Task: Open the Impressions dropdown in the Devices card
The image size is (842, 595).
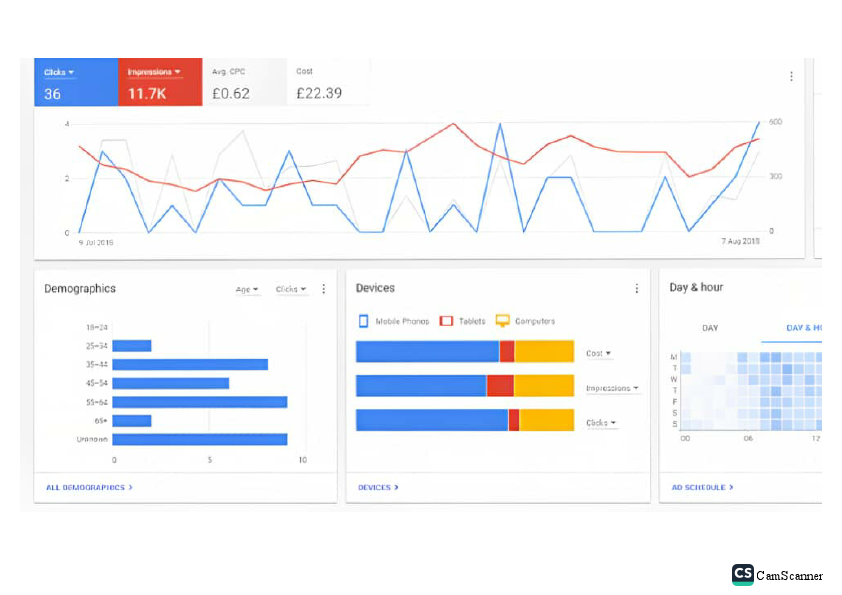Action: point(613,387)
